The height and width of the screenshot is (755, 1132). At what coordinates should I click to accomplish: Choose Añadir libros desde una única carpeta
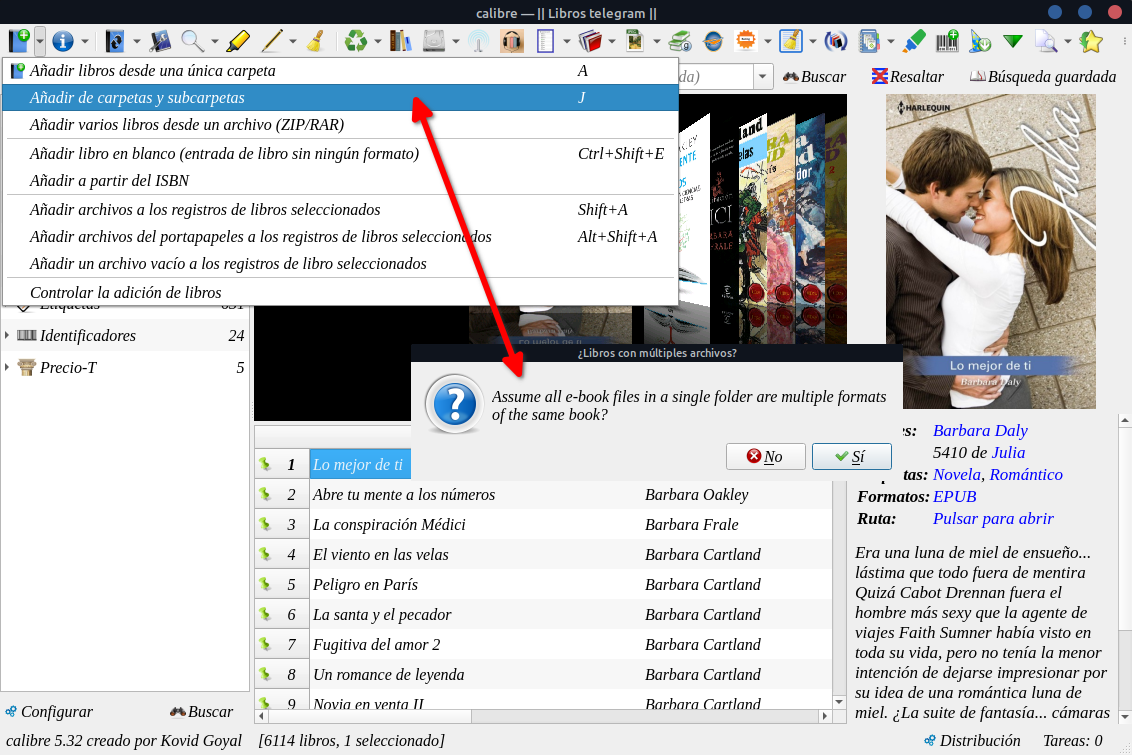tap(340, 71)
